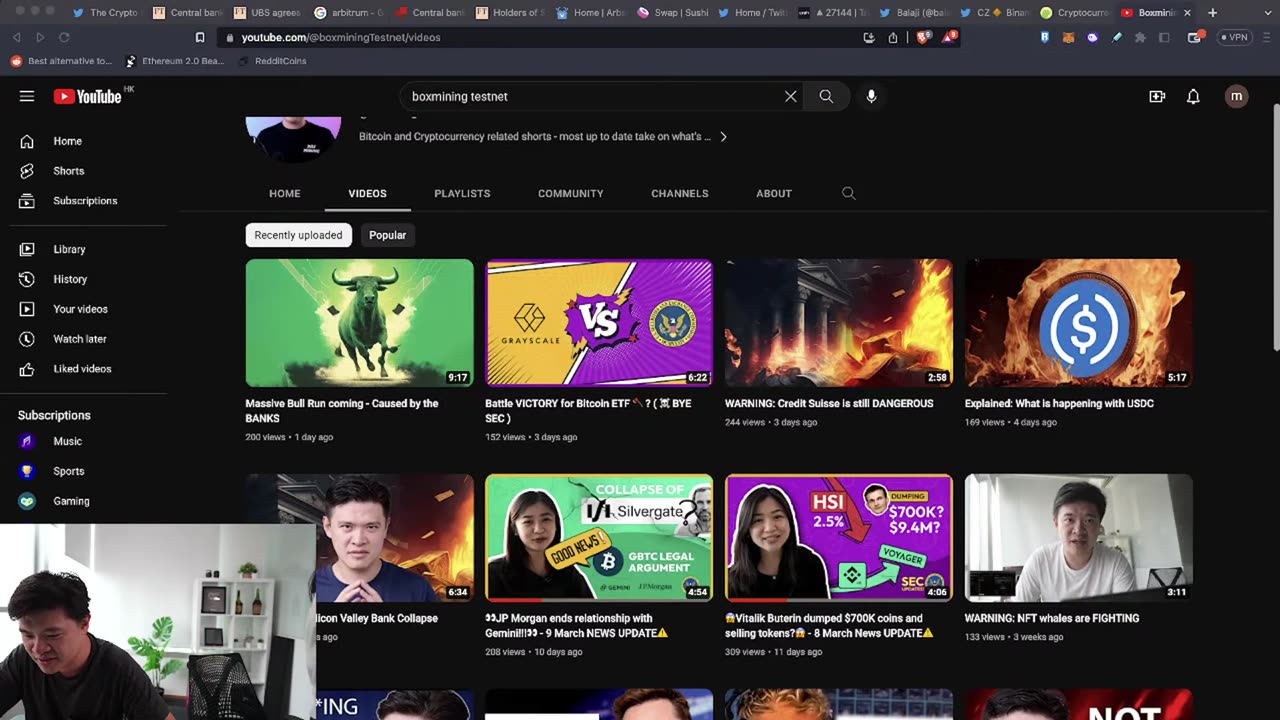This screenshot has width=1280, height=720.
Task: Open the extensions puzzle-piece menu
Action: (1140, 37)
